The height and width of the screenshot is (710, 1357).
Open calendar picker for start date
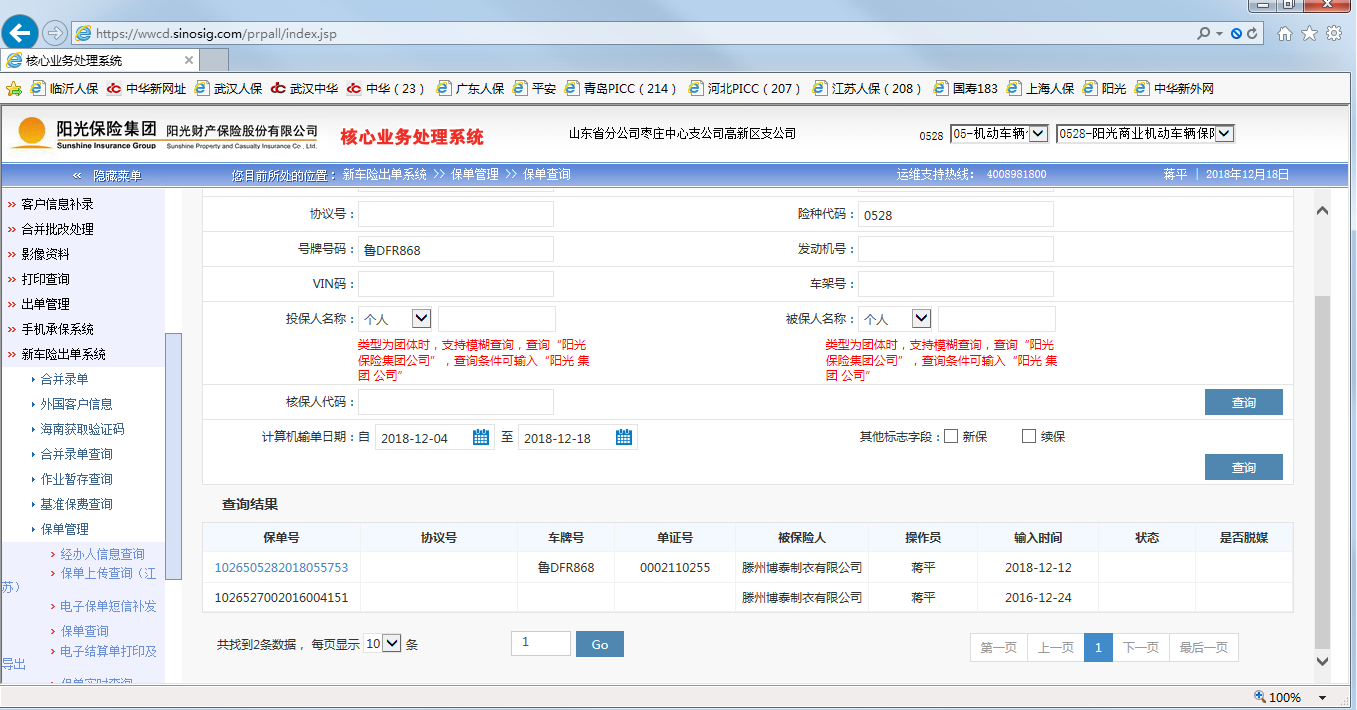pyautogui.click(x=481, y=437)
